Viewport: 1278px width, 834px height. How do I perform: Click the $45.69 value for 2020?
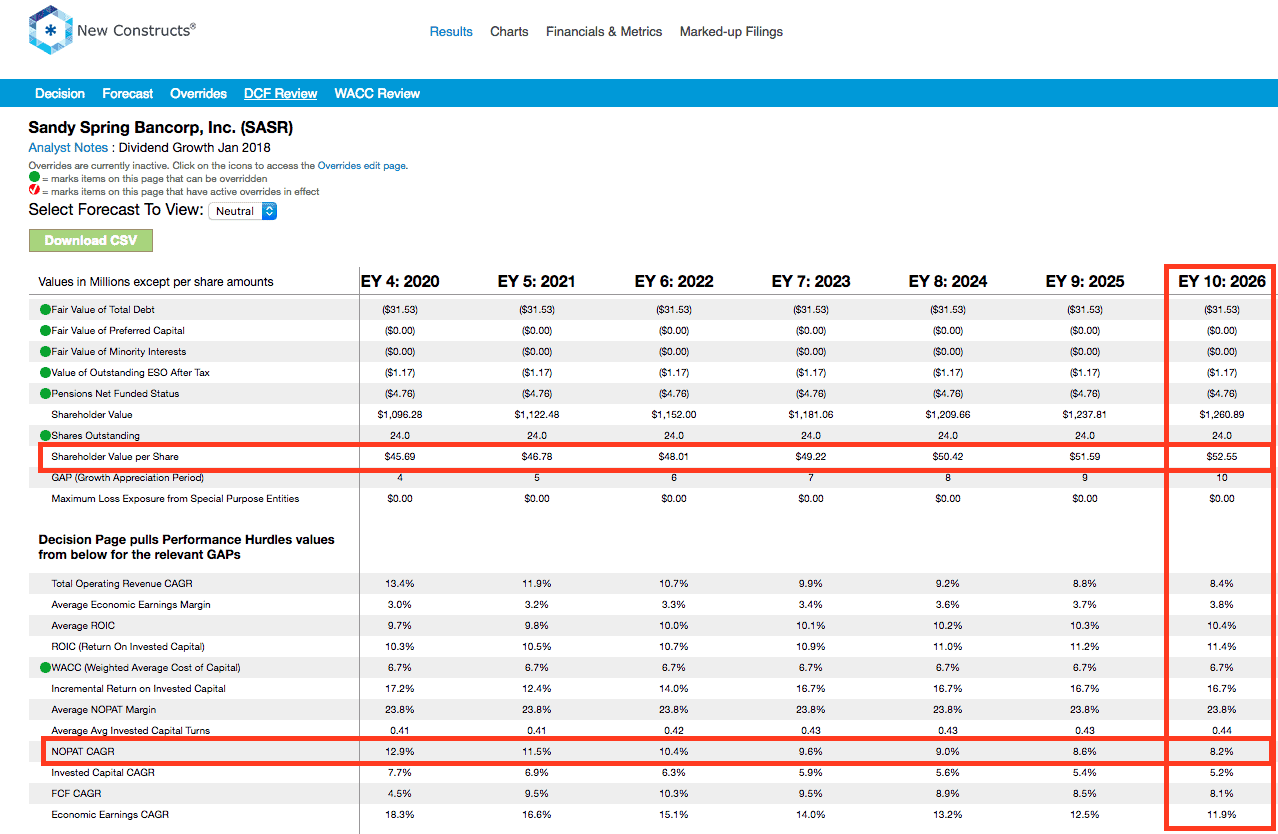point(400,457)
